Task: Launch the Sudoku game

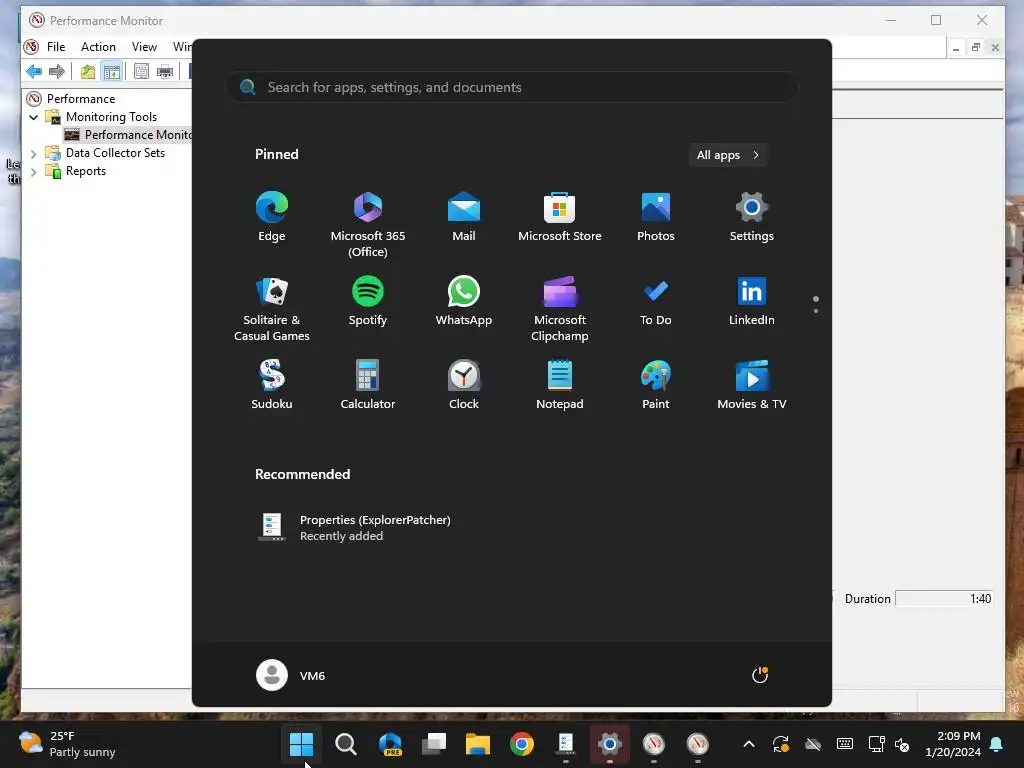Action: pyautogui.click(x=272, y=385)
